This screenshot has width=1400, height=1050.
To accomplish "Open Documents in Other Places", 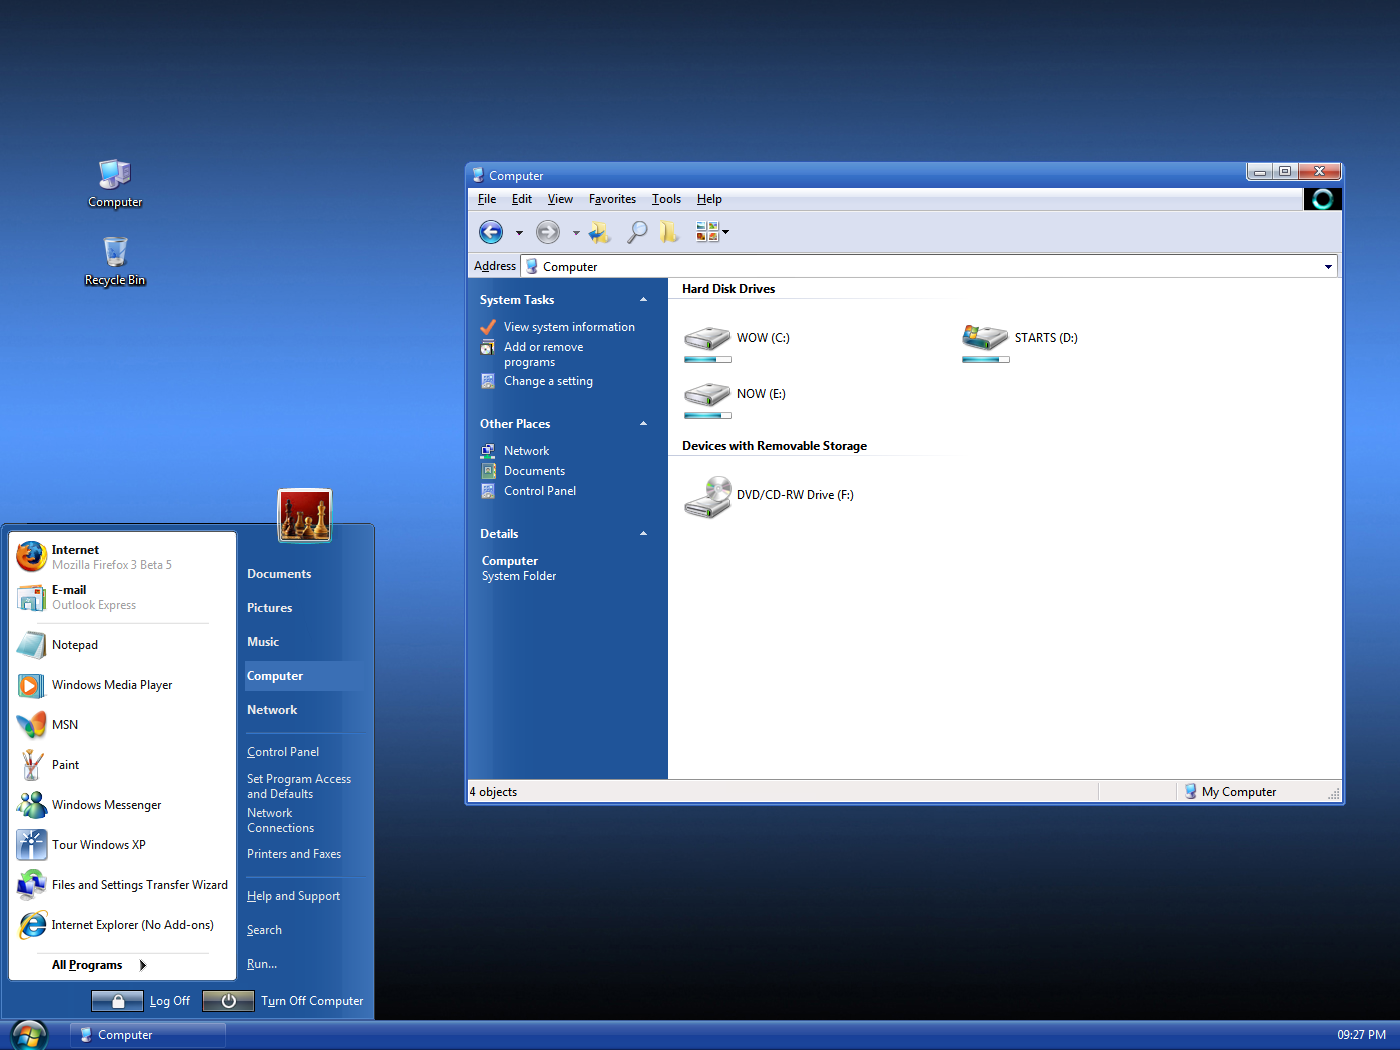I will click(534, 471).
